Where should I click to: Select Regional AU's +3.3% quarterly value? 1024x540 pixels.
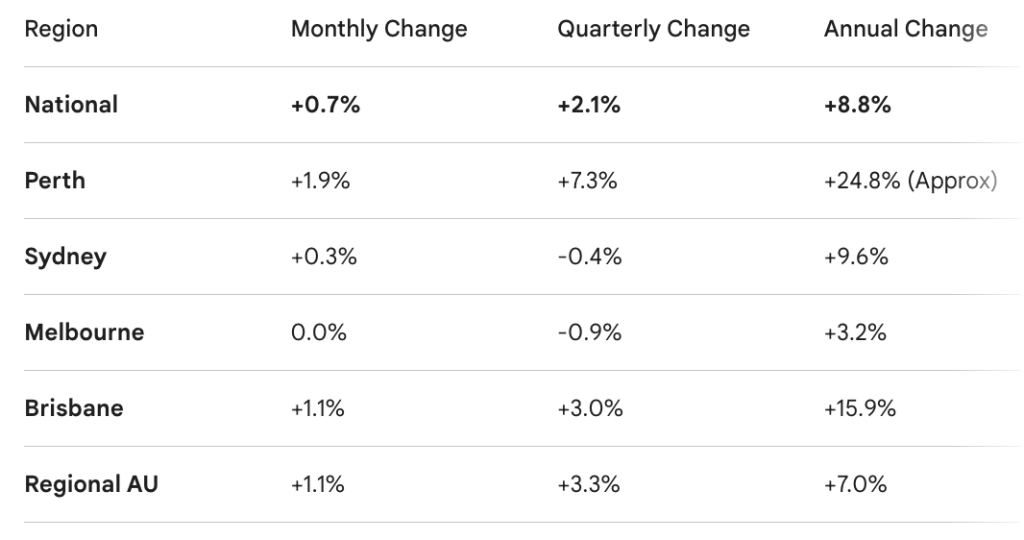click(x=589, y=484)
